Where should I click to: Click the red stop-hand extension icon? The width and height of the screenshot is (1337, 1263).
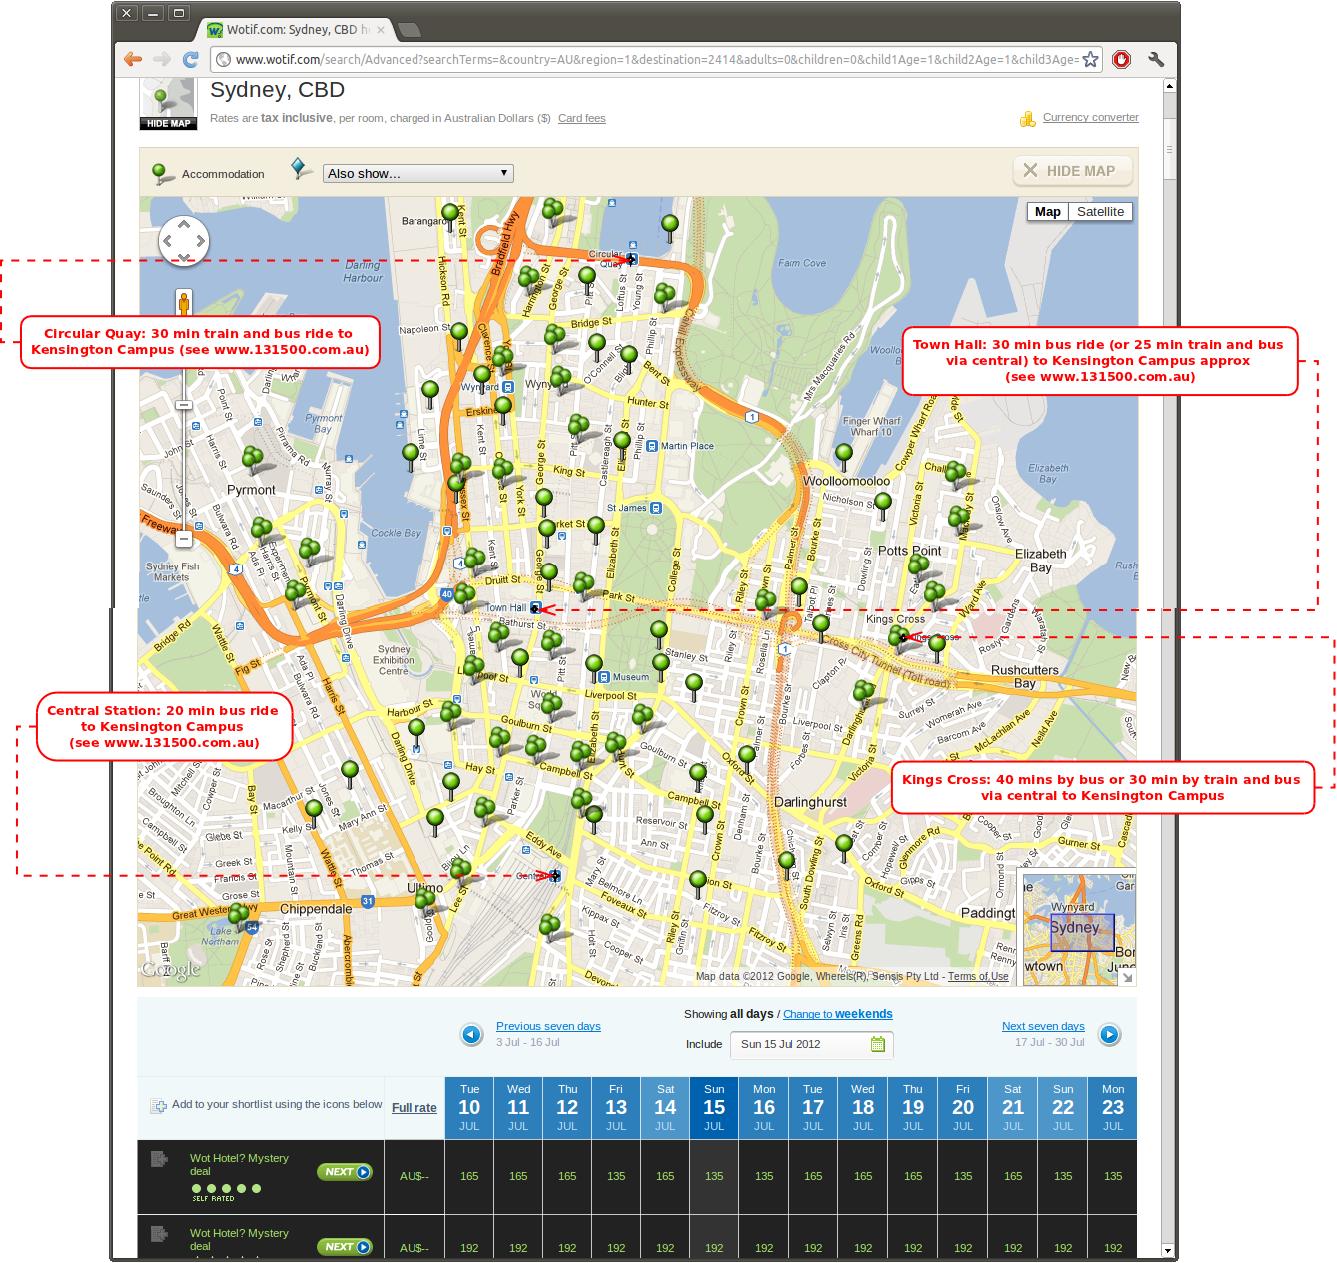pos(1121,60)
